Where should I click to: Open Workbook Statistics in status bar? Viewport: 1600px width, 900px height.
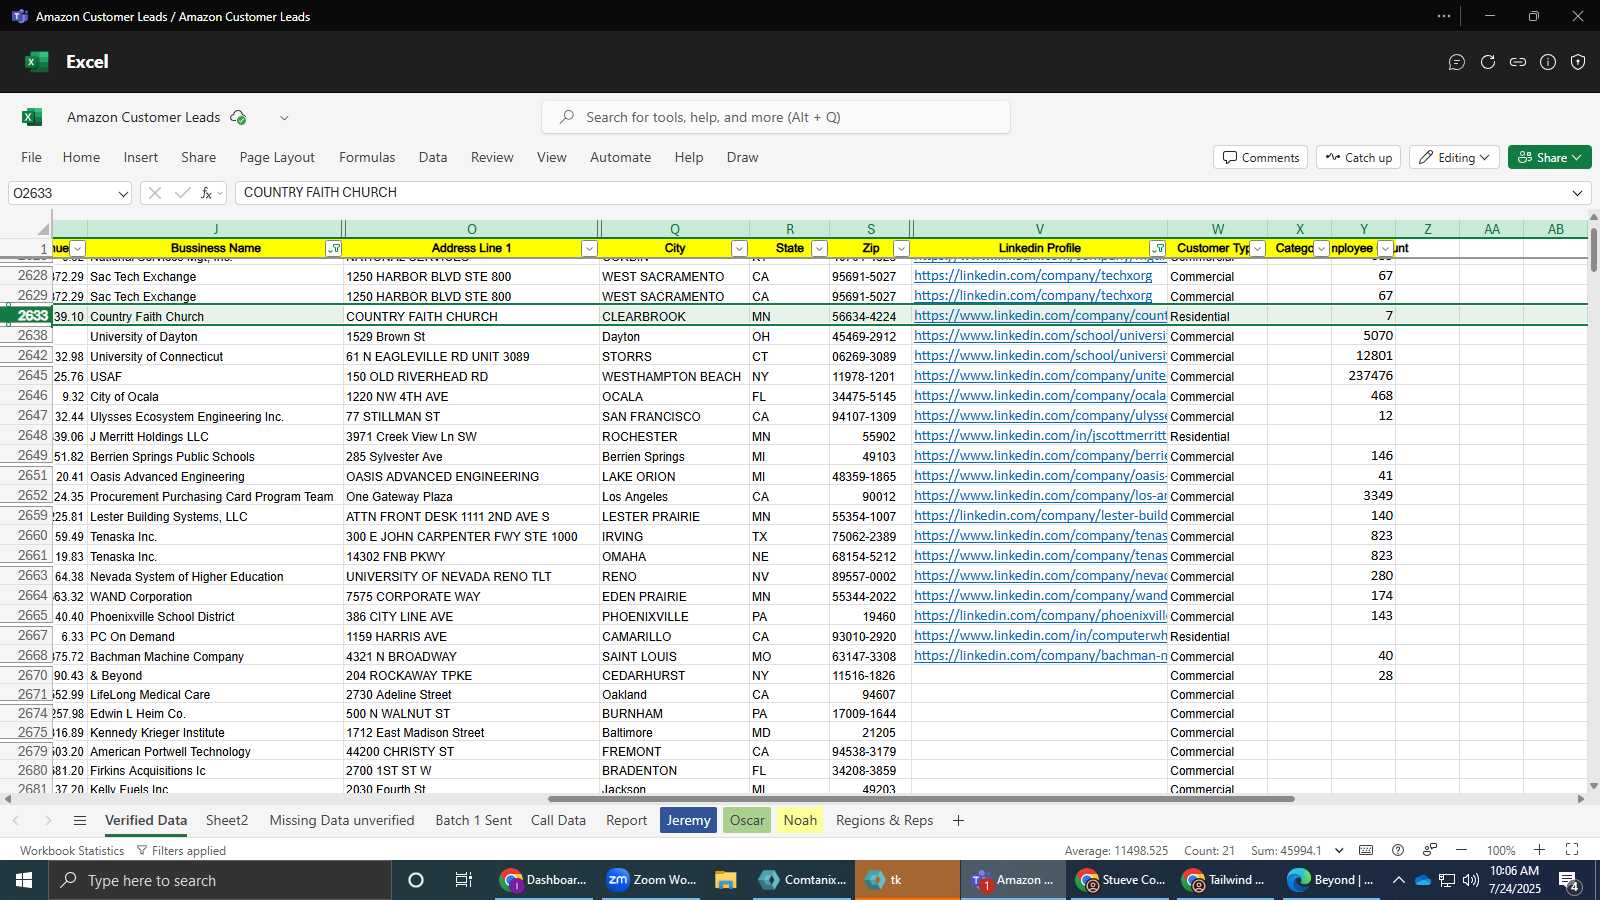coord(72,850)
